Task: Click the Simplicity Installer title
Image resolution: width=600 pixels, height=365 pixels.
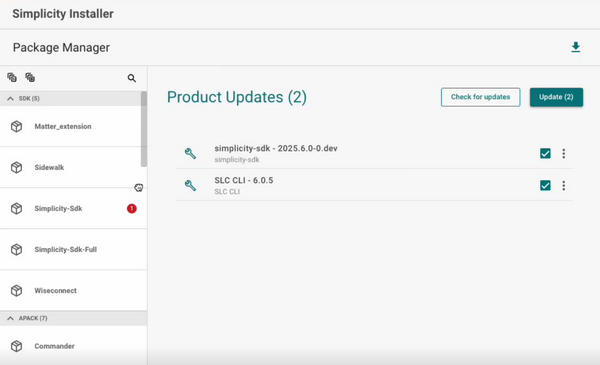Action: pos(63,14)
